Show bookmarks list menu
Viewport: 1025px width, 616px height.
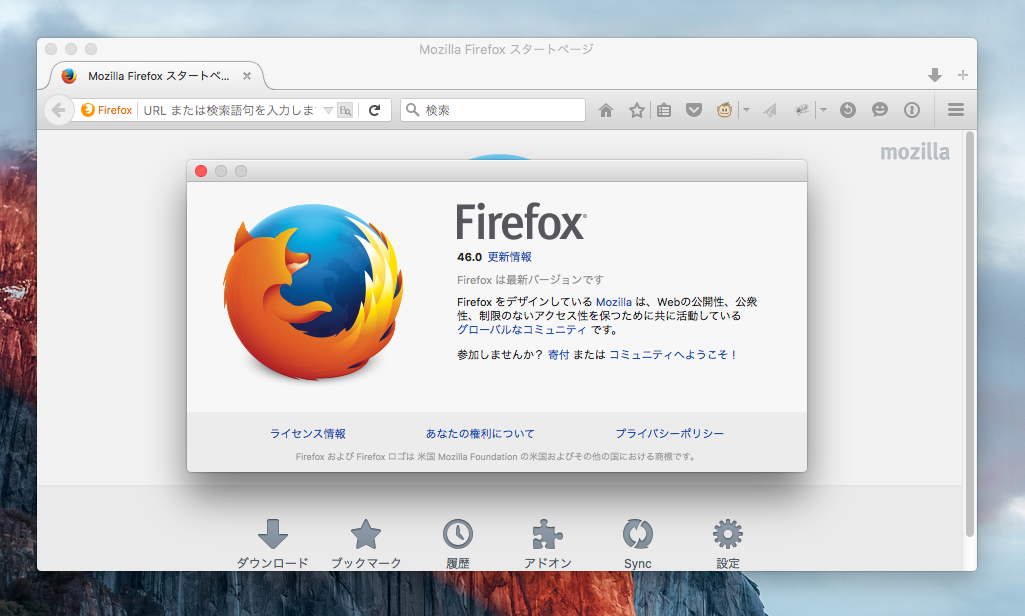[664, 110]
